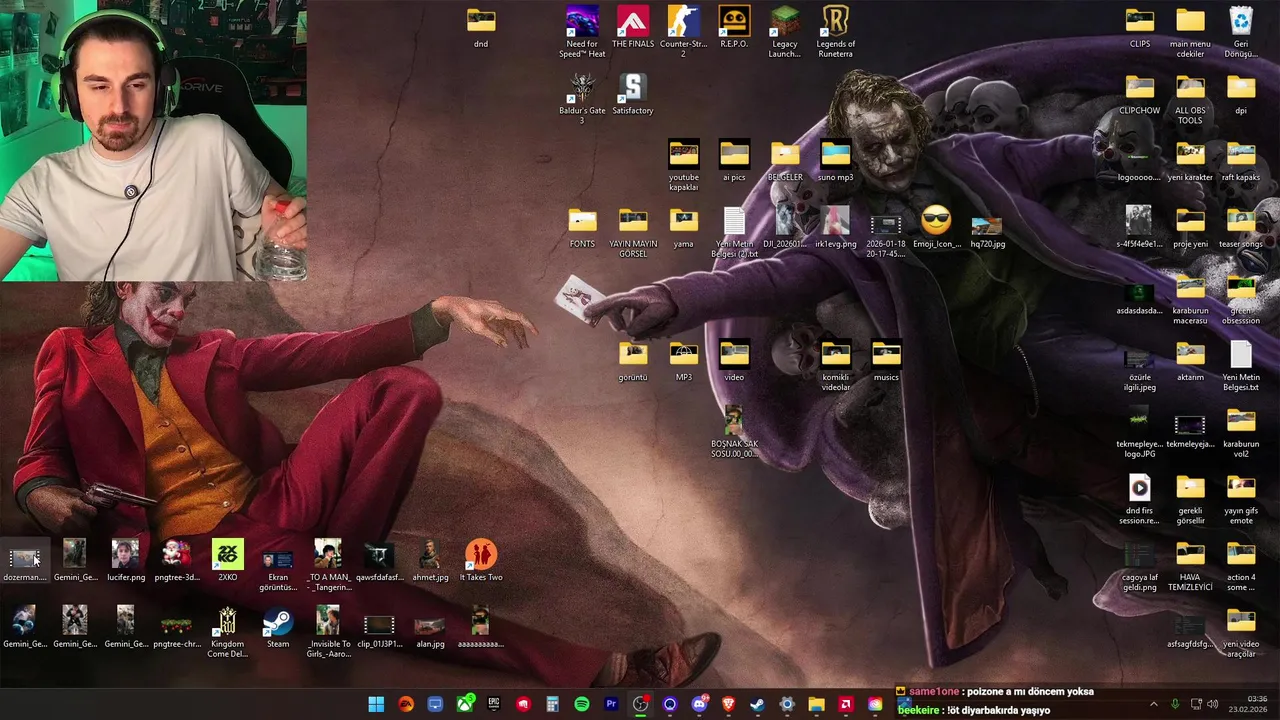1280x720 pixels.
Task: Open the dnd folder
Action: (x=481, y=27)
